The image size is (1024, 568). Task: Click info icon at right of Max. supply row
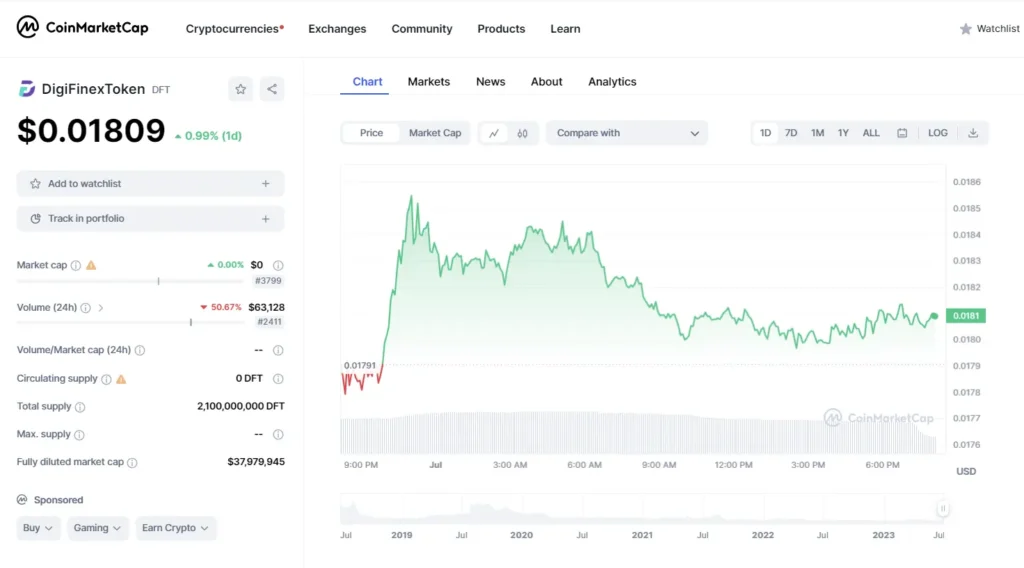[x=278, y=435]
